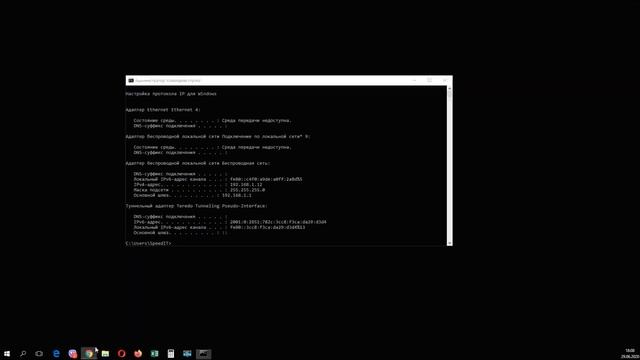This screenshot has width=640, height=360.
Task: Select the Command Prompt taskbar button
Action: [x=203, y=353]
